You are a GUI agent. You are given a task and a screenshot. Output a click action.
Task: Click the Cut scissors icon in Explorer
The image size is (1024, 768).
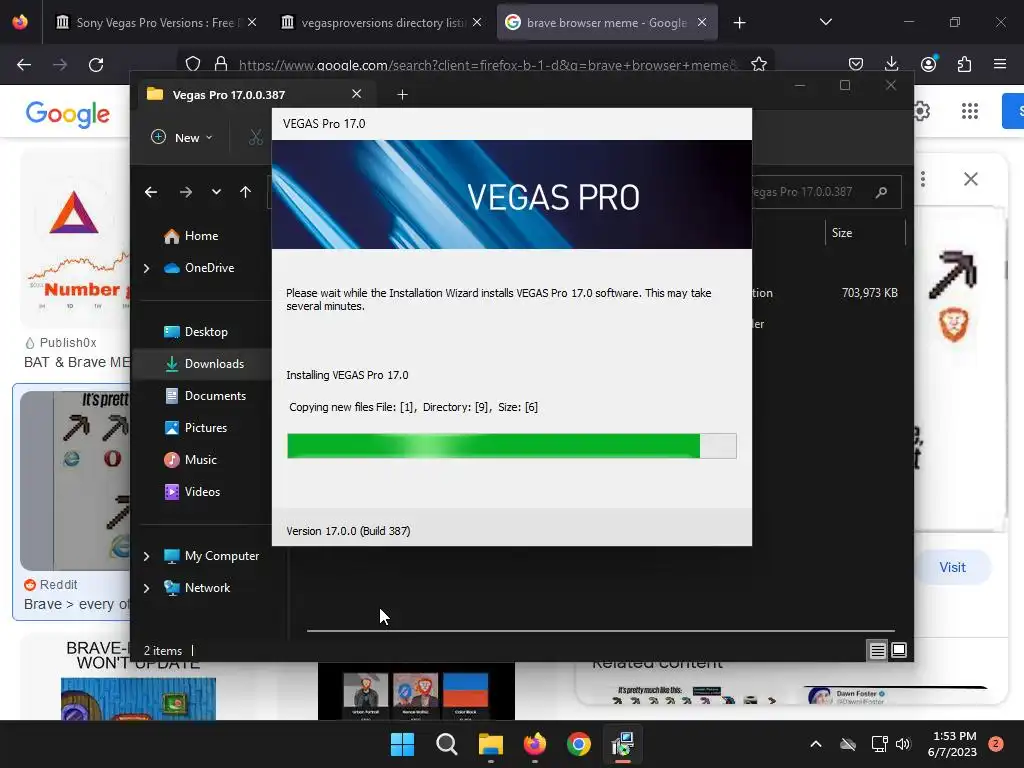point(256,137)
